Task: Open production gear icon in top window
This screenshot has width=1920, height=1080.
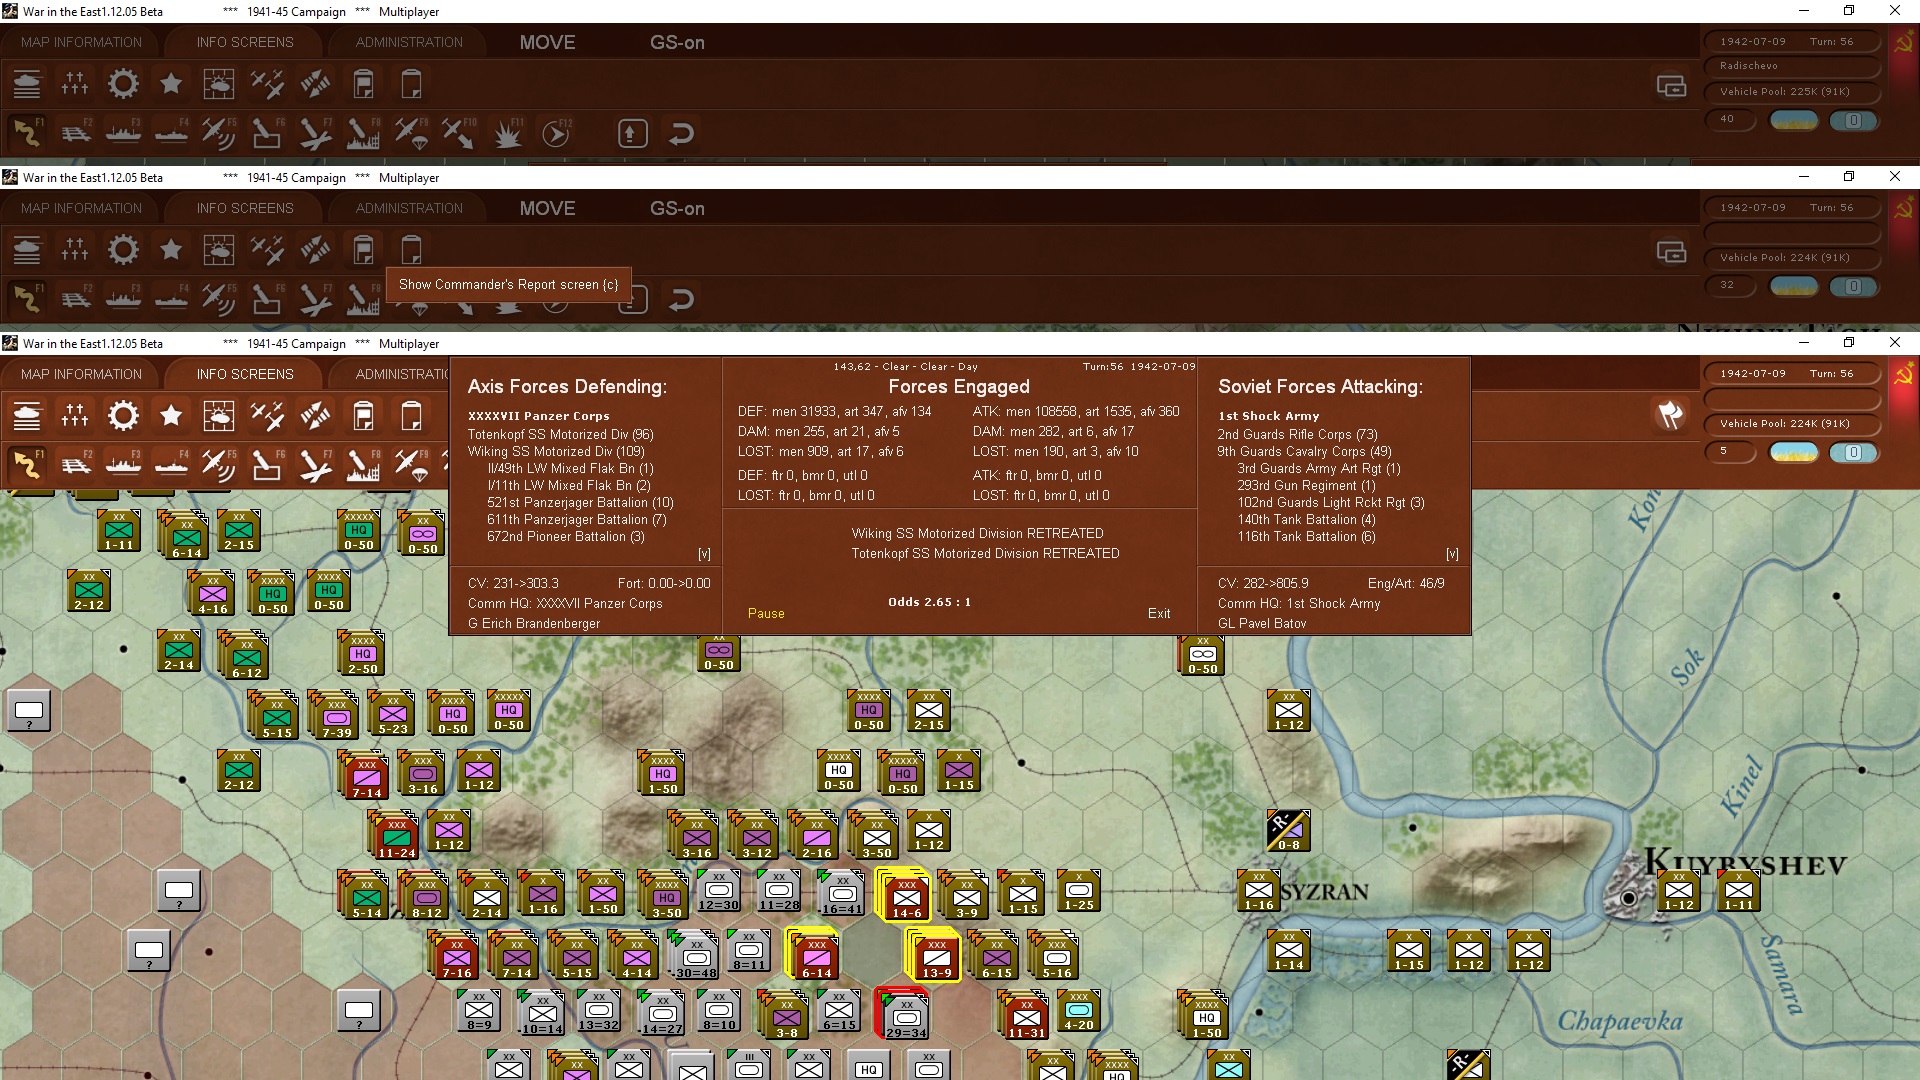Action: [123, 84]
